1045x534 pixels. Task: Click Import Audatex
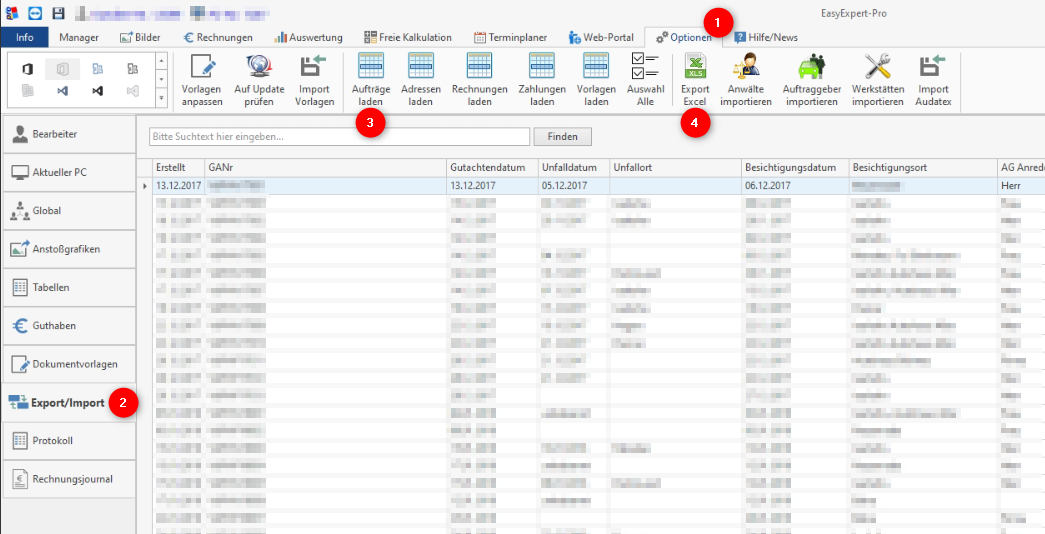coord(933,80)
